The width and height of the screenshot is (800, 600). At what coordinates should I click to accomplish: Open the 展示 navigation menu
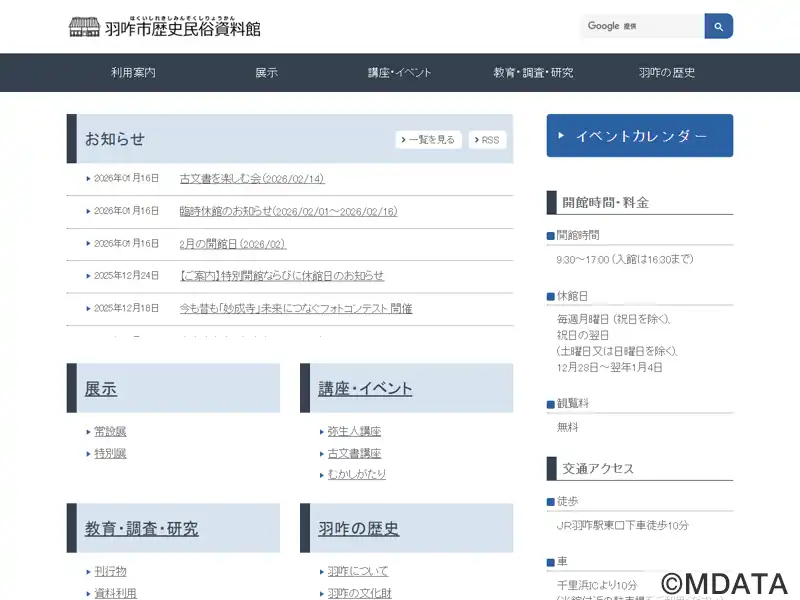coord(266,73)
